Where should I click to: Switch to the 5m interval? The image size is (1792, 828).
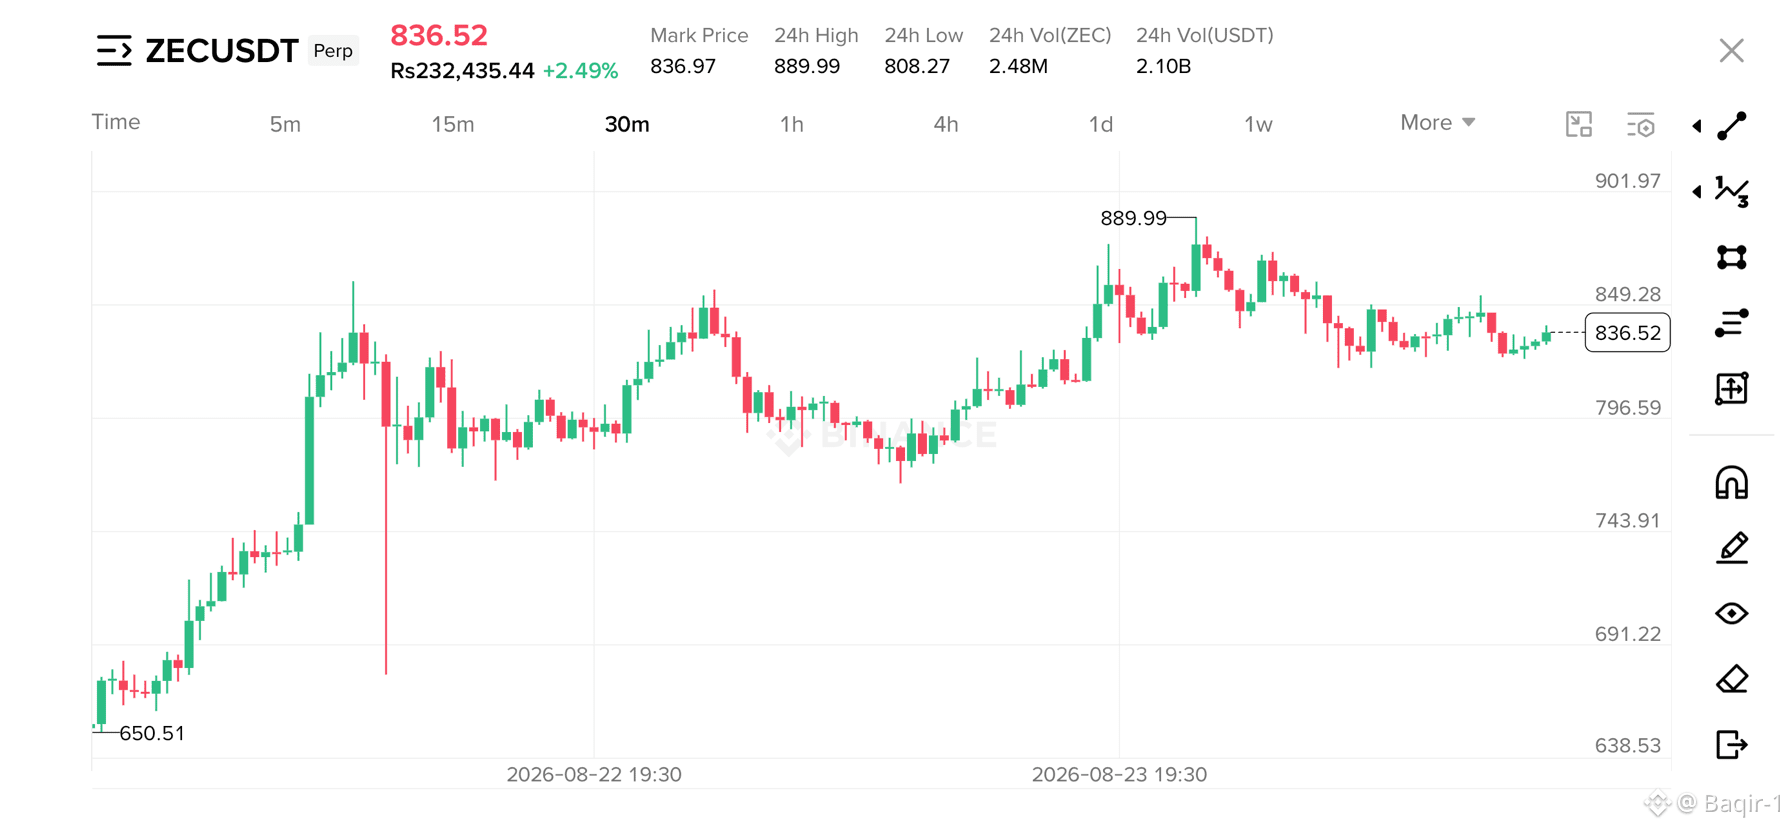[x=285, y=124]
